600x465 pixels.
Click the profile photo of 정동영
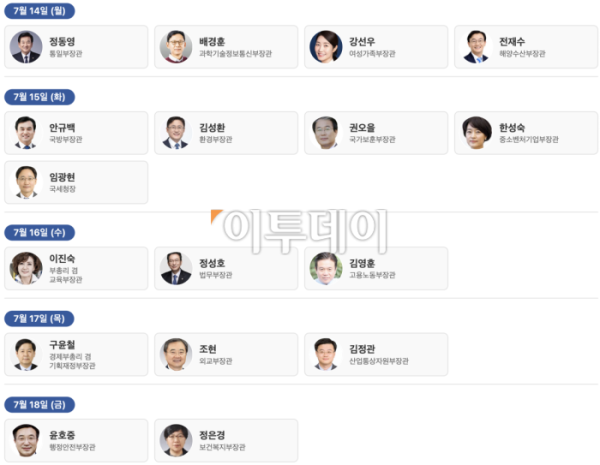pyautogui.click(x=26, y=47)
